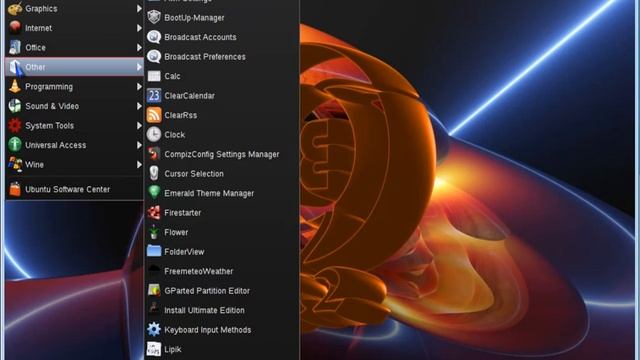Open the Broadcast Preferences entry

pyautogui.click(x=222, y=57)
